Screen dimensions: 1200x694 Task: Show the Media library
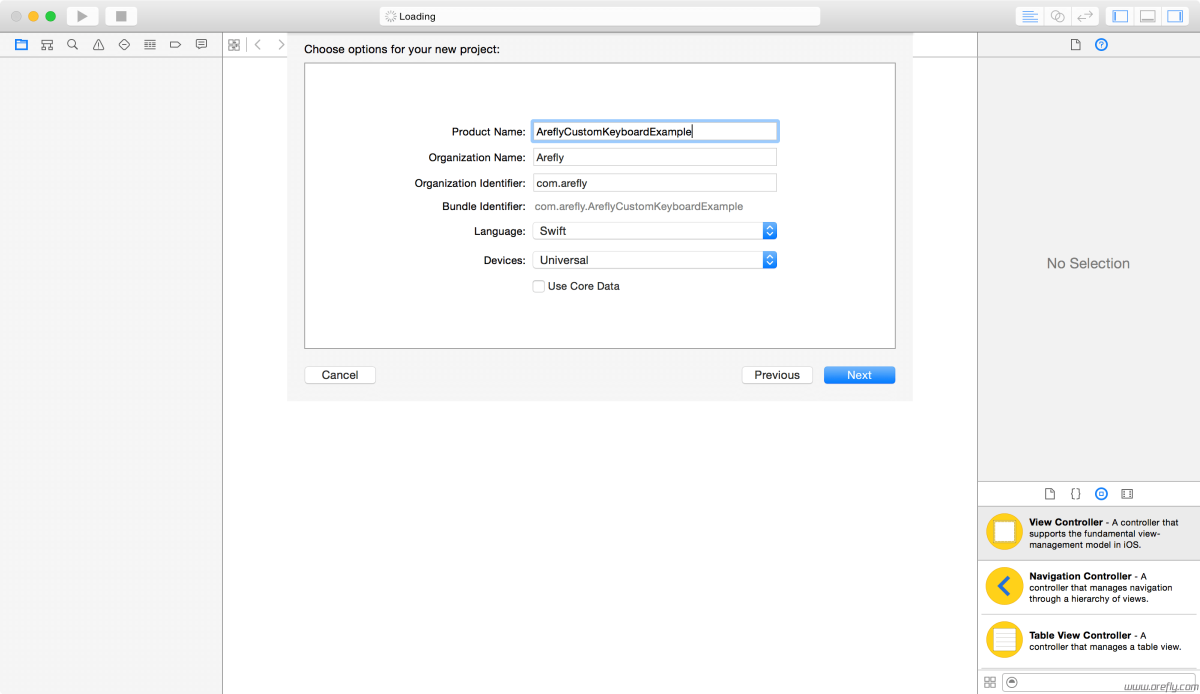tap(1127, 494)
